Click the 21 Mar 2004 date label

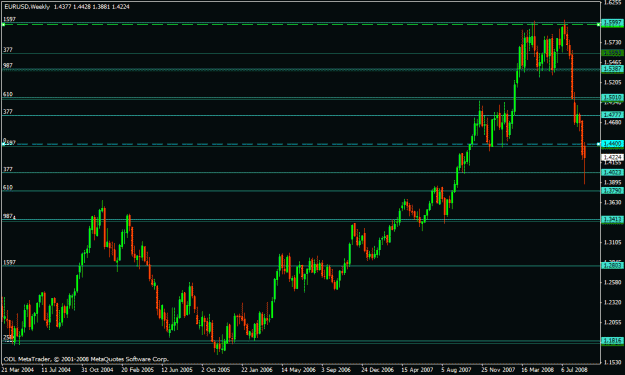tap(18, 370)
